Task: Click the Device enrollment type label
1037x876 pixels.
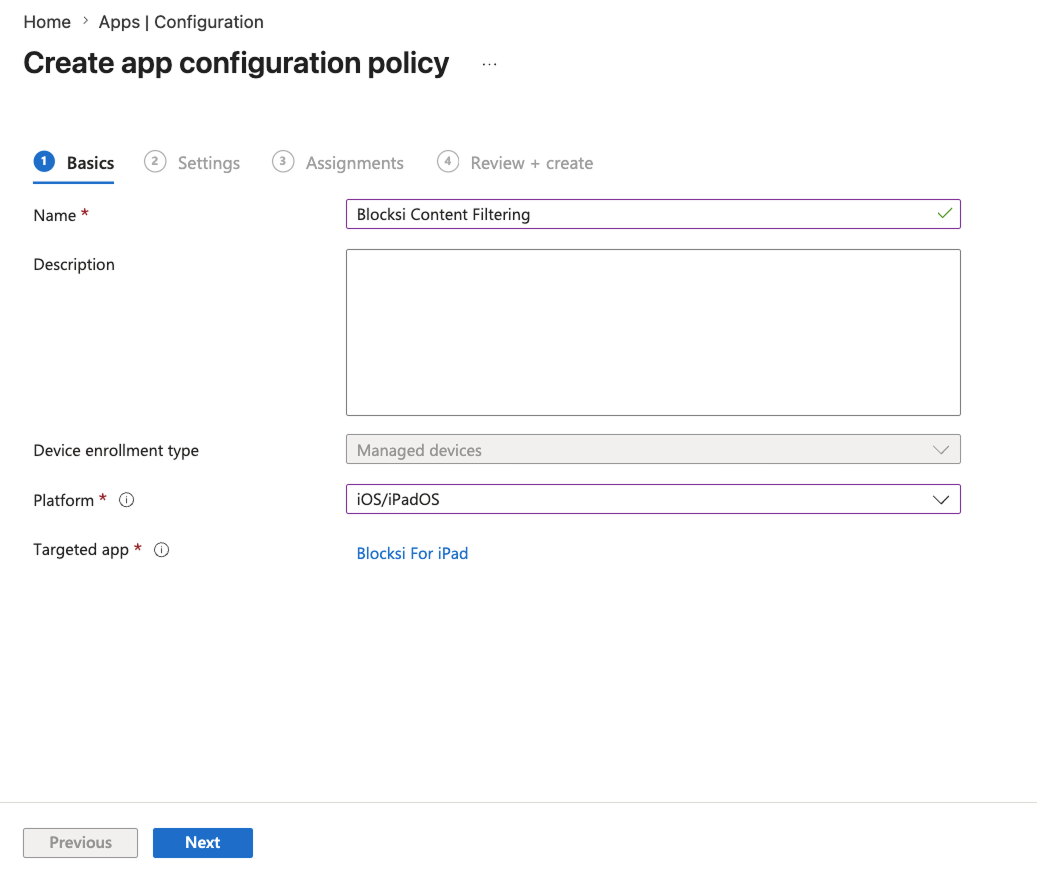Action: [116, 450]
